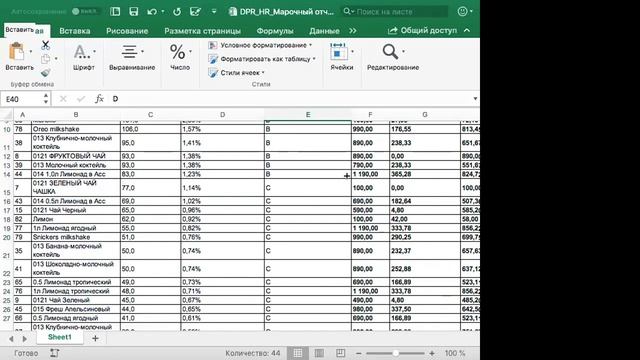Open the Рисование ribbon tab
This screenshot has height=360, width=640.
coord(127,31)
